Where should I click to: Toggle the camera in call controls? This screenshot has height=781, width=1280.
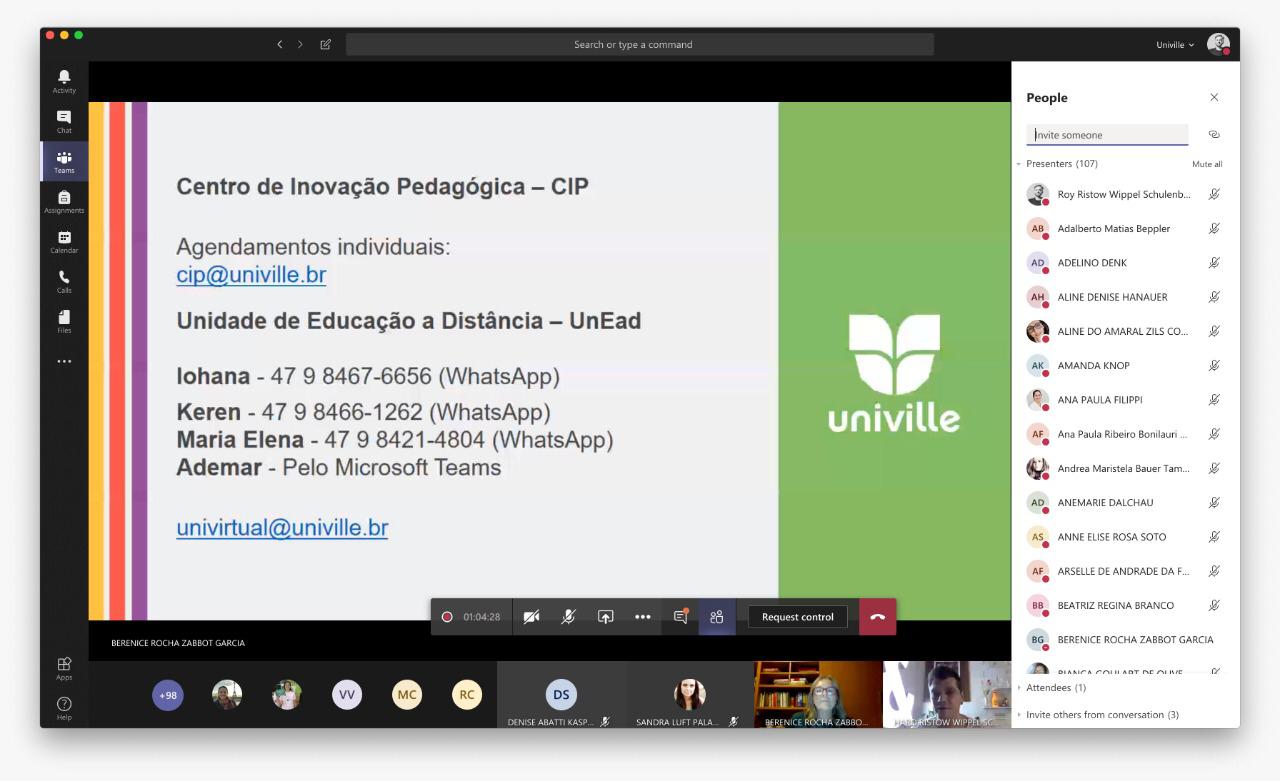[x=531, y=617]
